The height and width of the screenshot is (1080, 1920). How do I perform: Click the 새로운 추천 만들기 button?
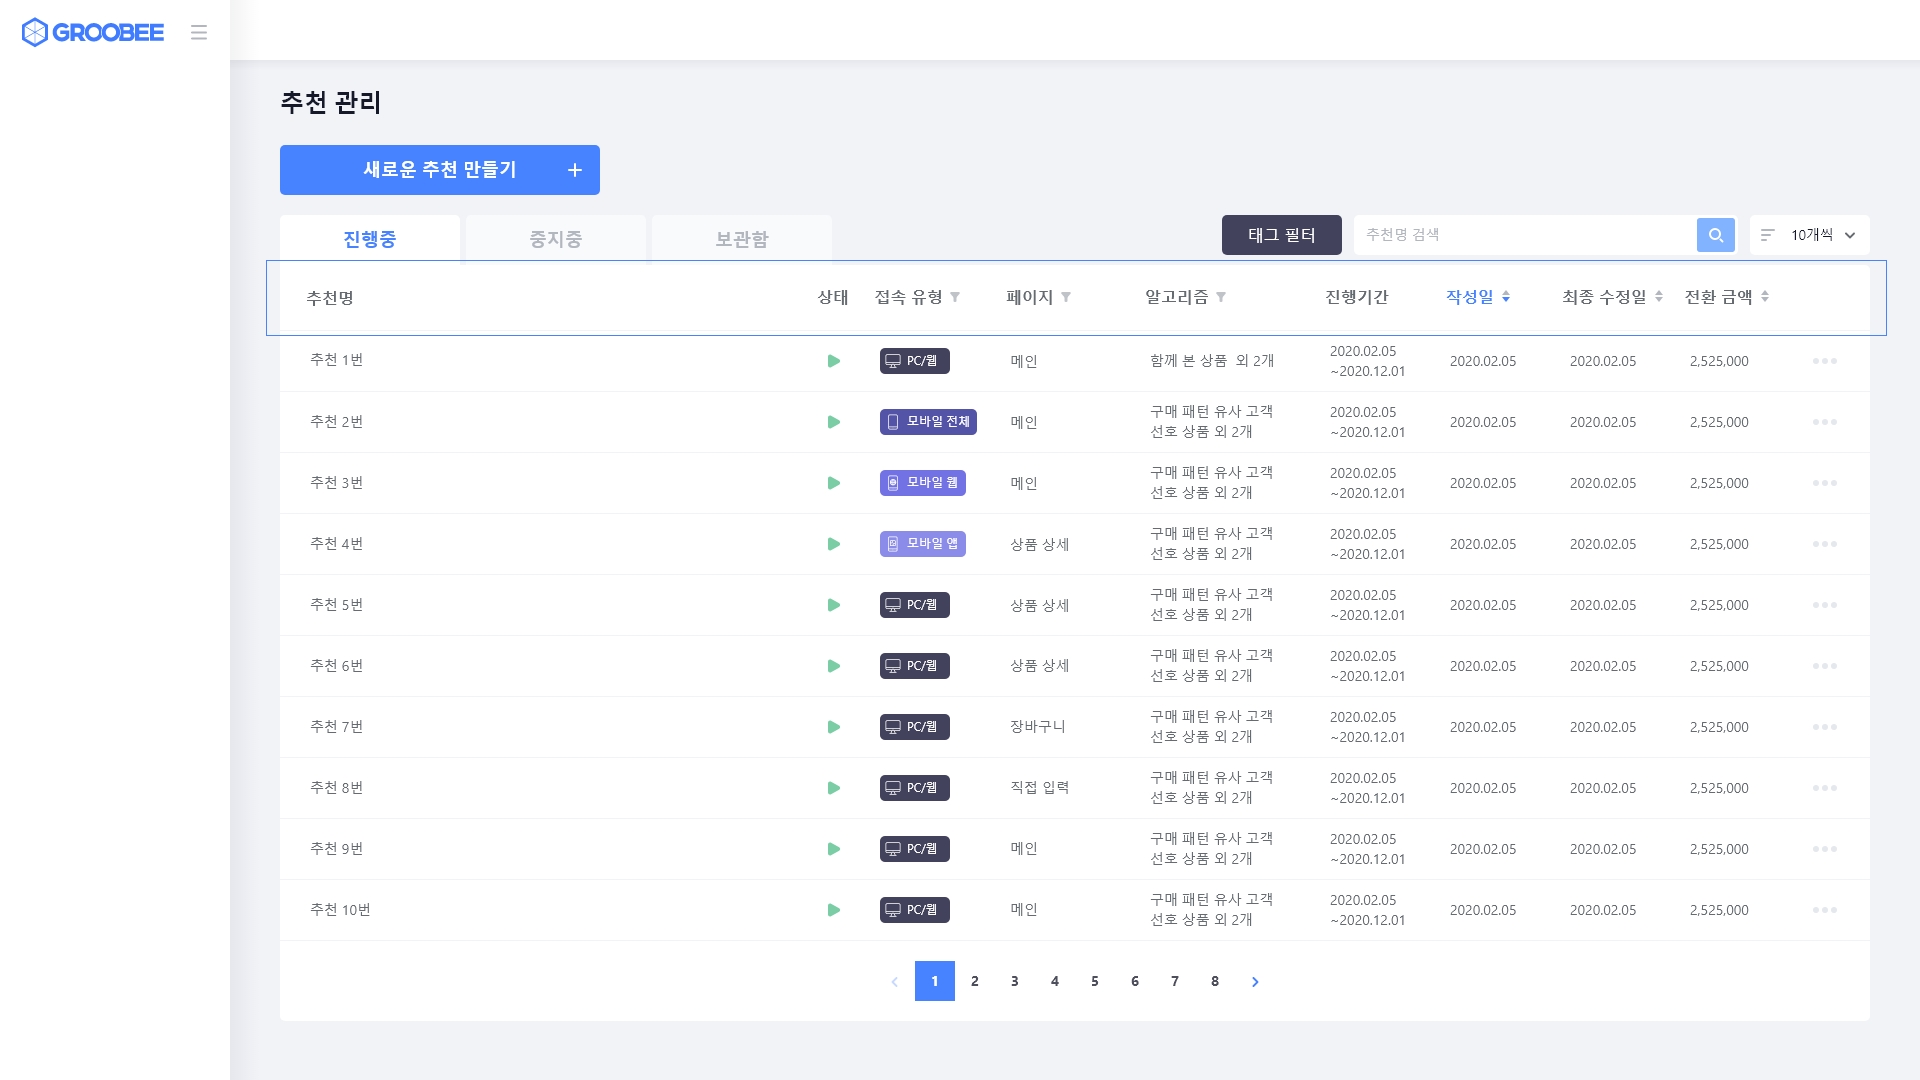[x=440, y=170]
